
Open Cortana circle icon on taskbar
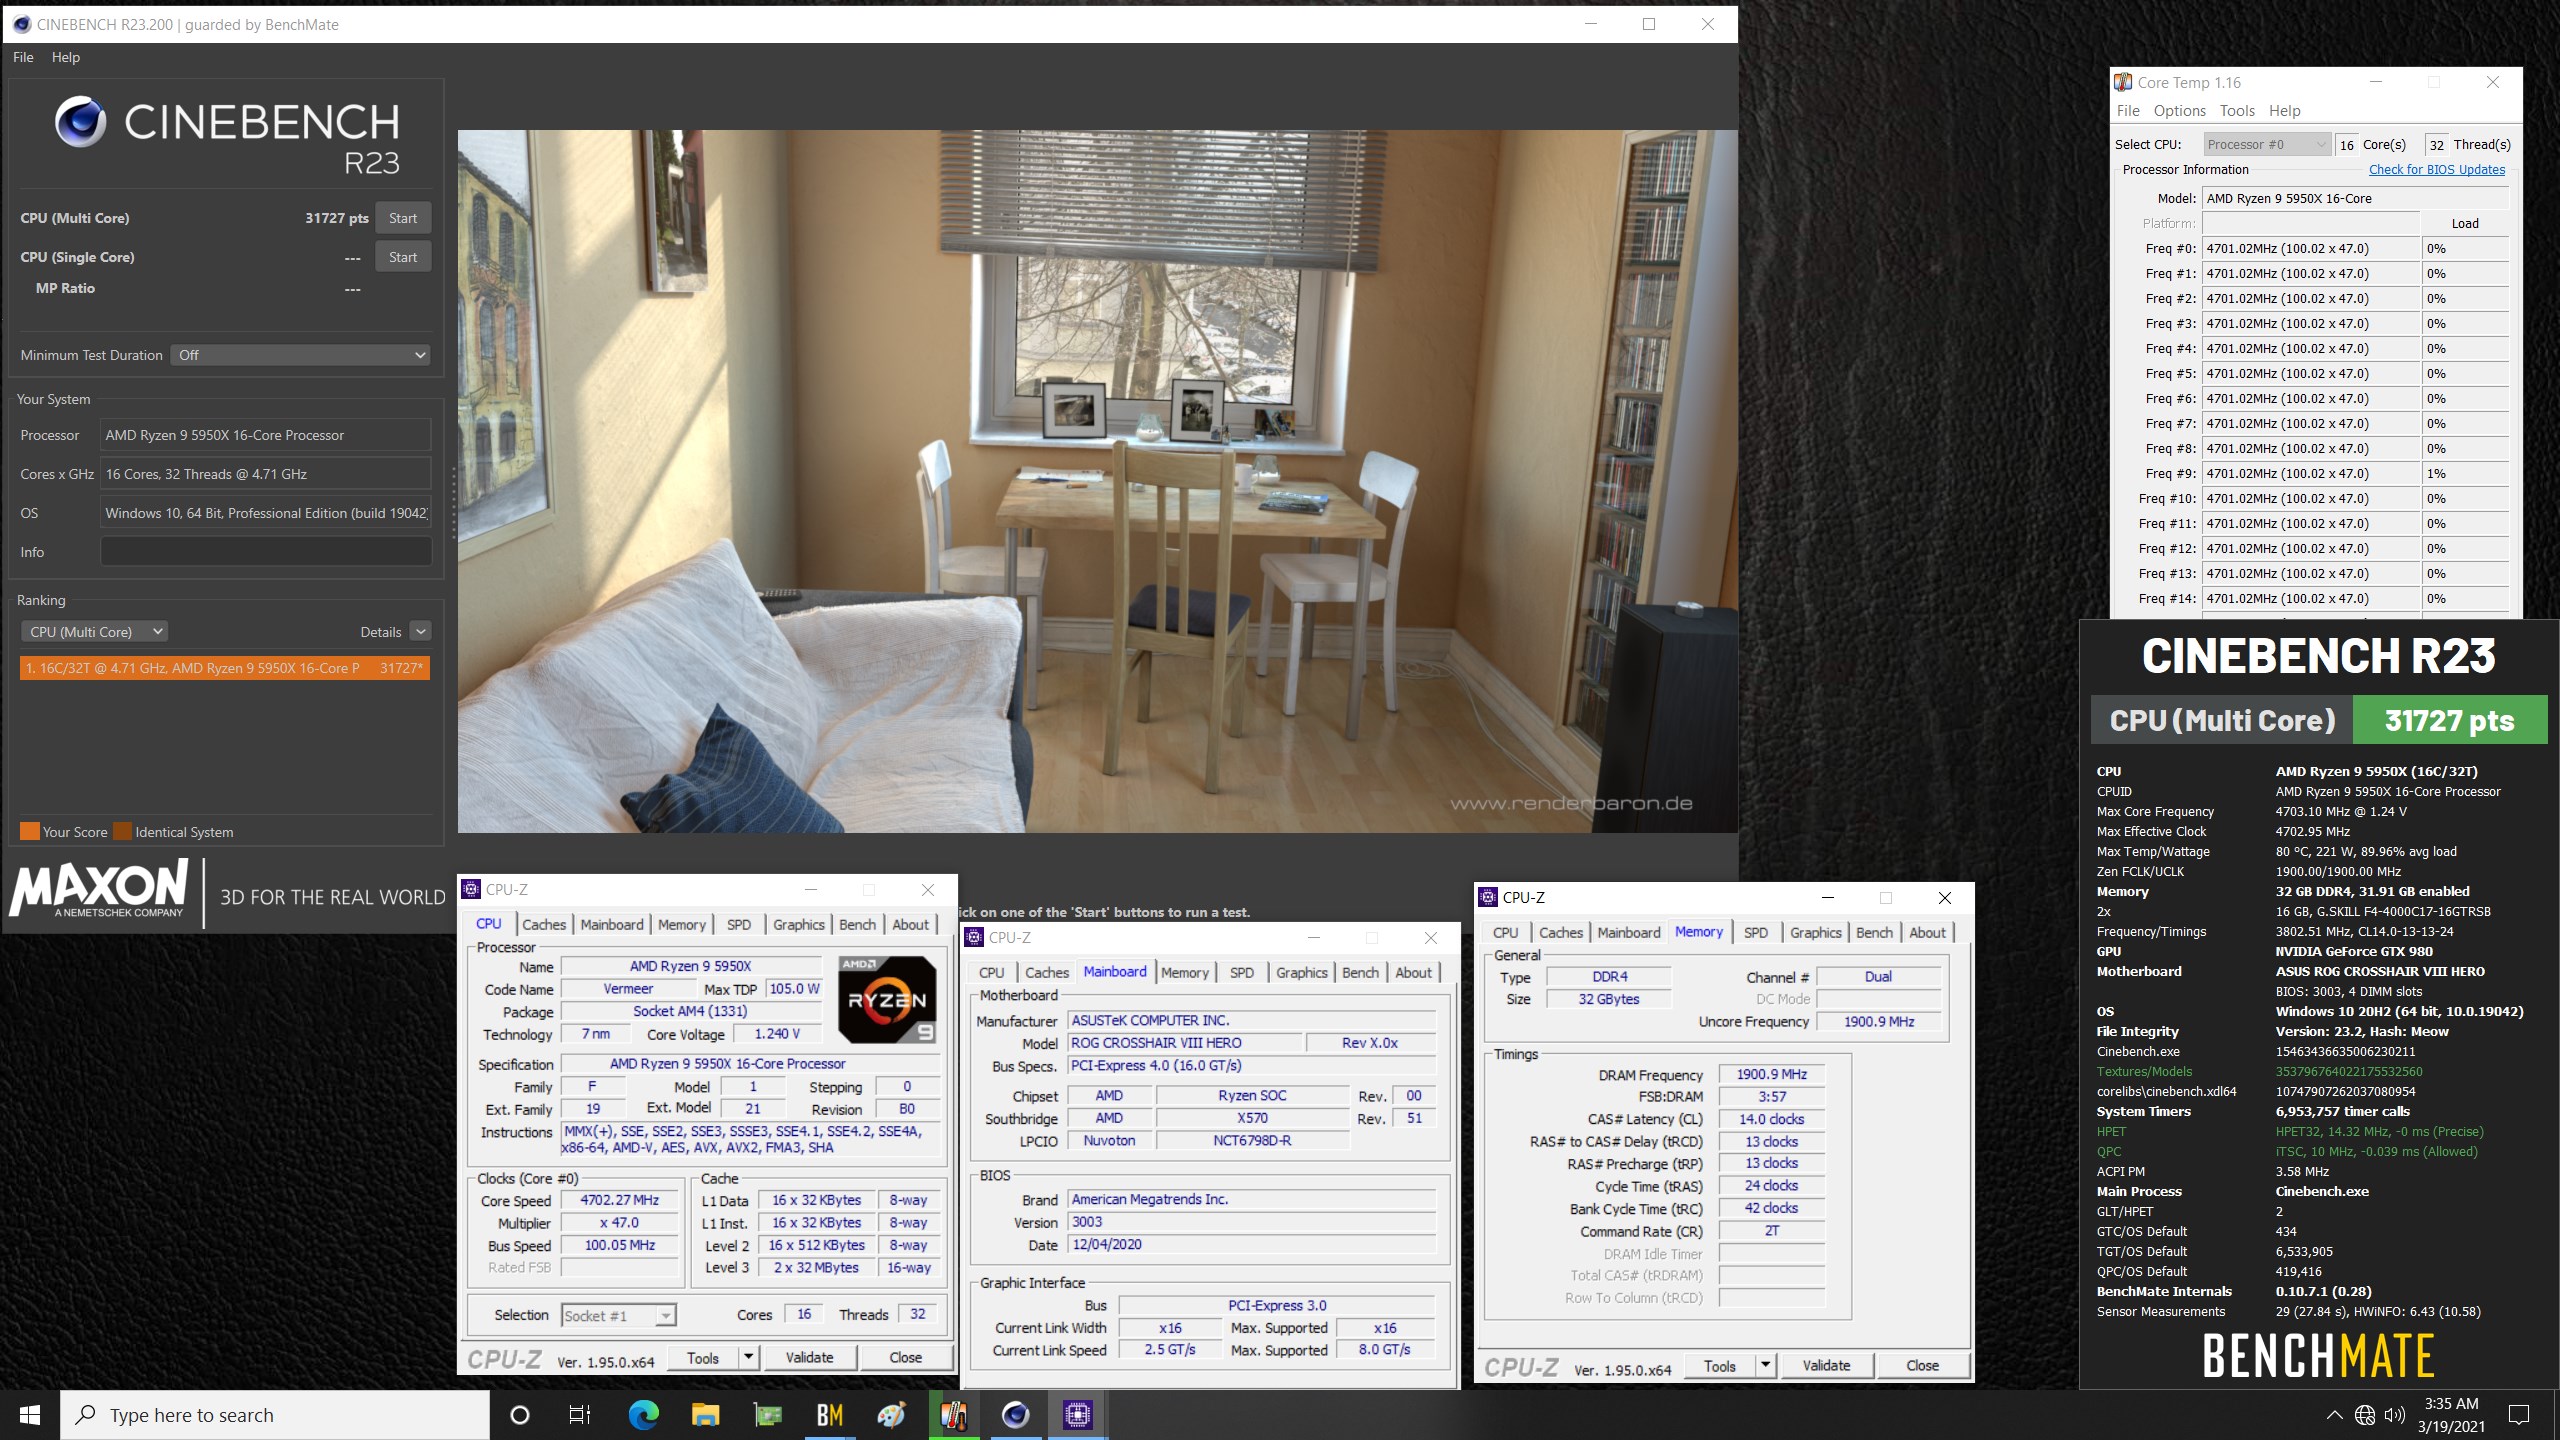[x=519, y=1414]
